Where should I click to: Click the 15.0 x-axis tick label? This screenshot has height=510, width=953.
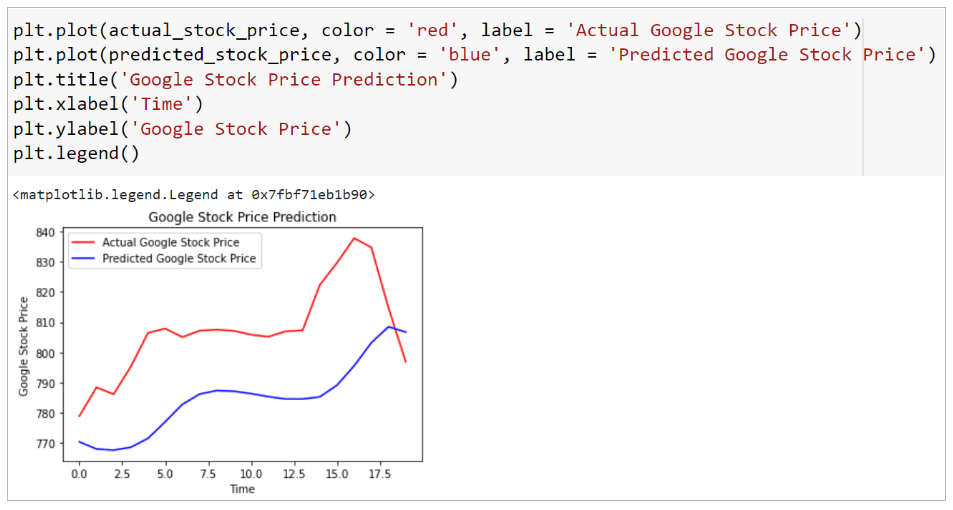337,474
